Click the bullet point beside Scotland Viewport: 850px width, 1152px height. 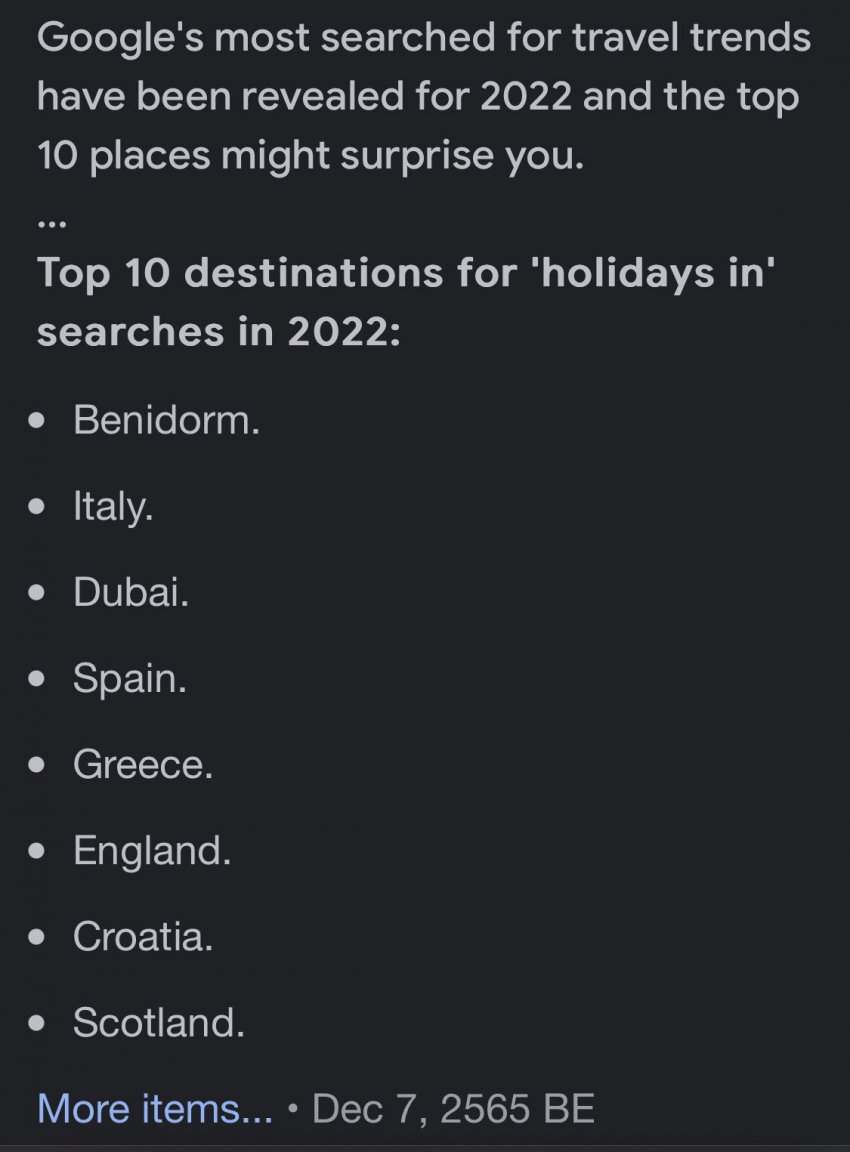tap(37, 1023)
